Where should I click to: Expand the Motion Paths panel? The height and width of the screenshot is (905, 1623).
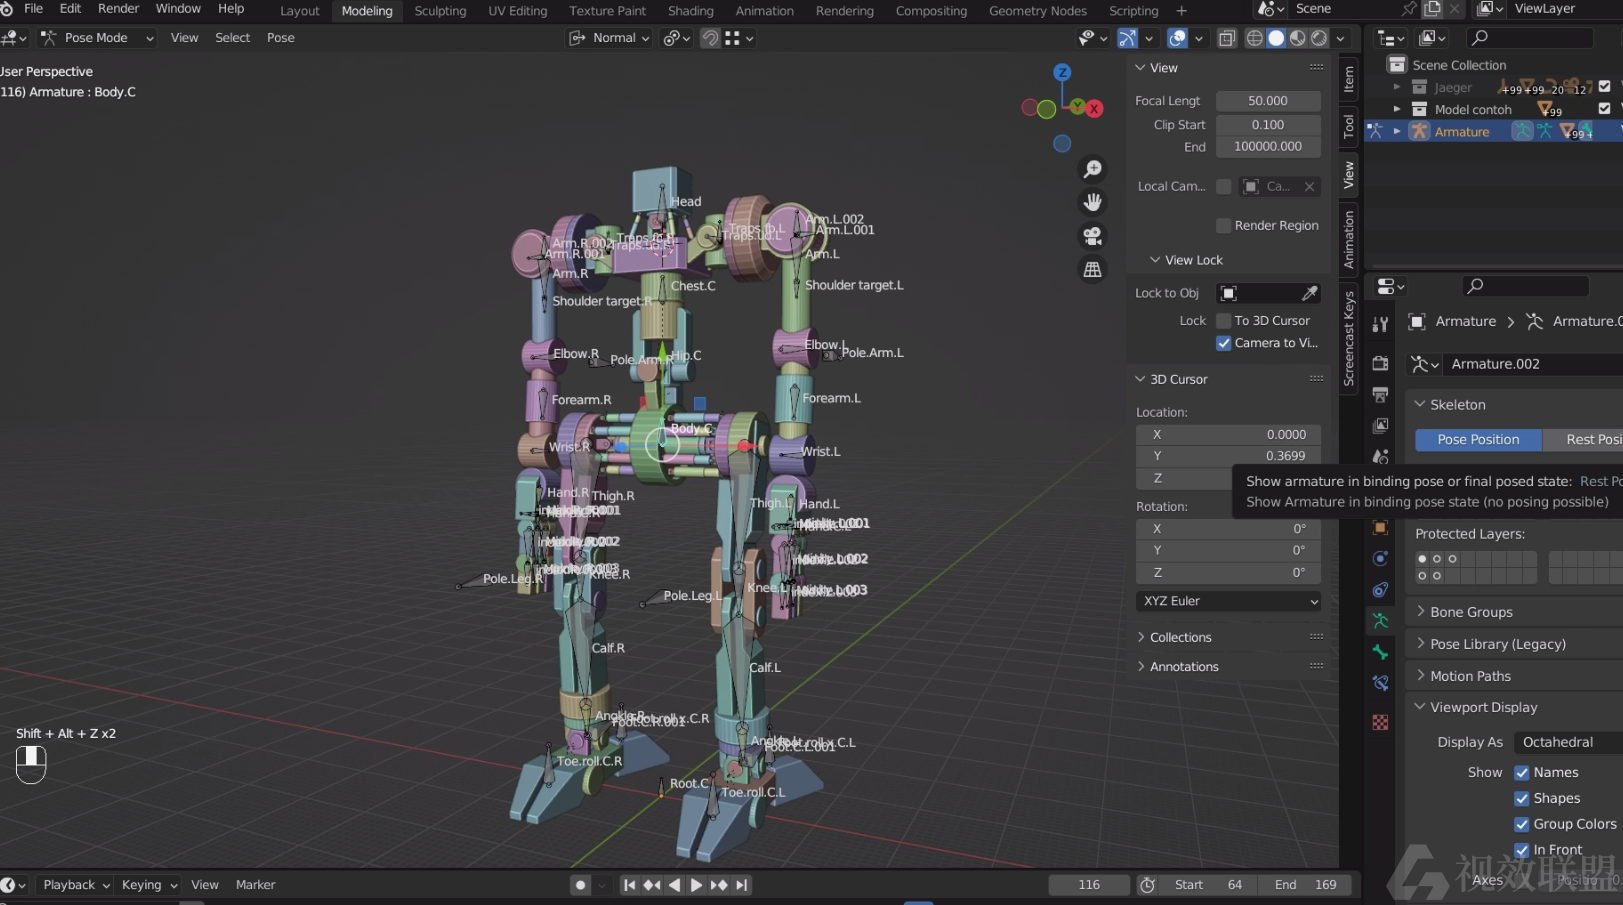coord(1514,676)
